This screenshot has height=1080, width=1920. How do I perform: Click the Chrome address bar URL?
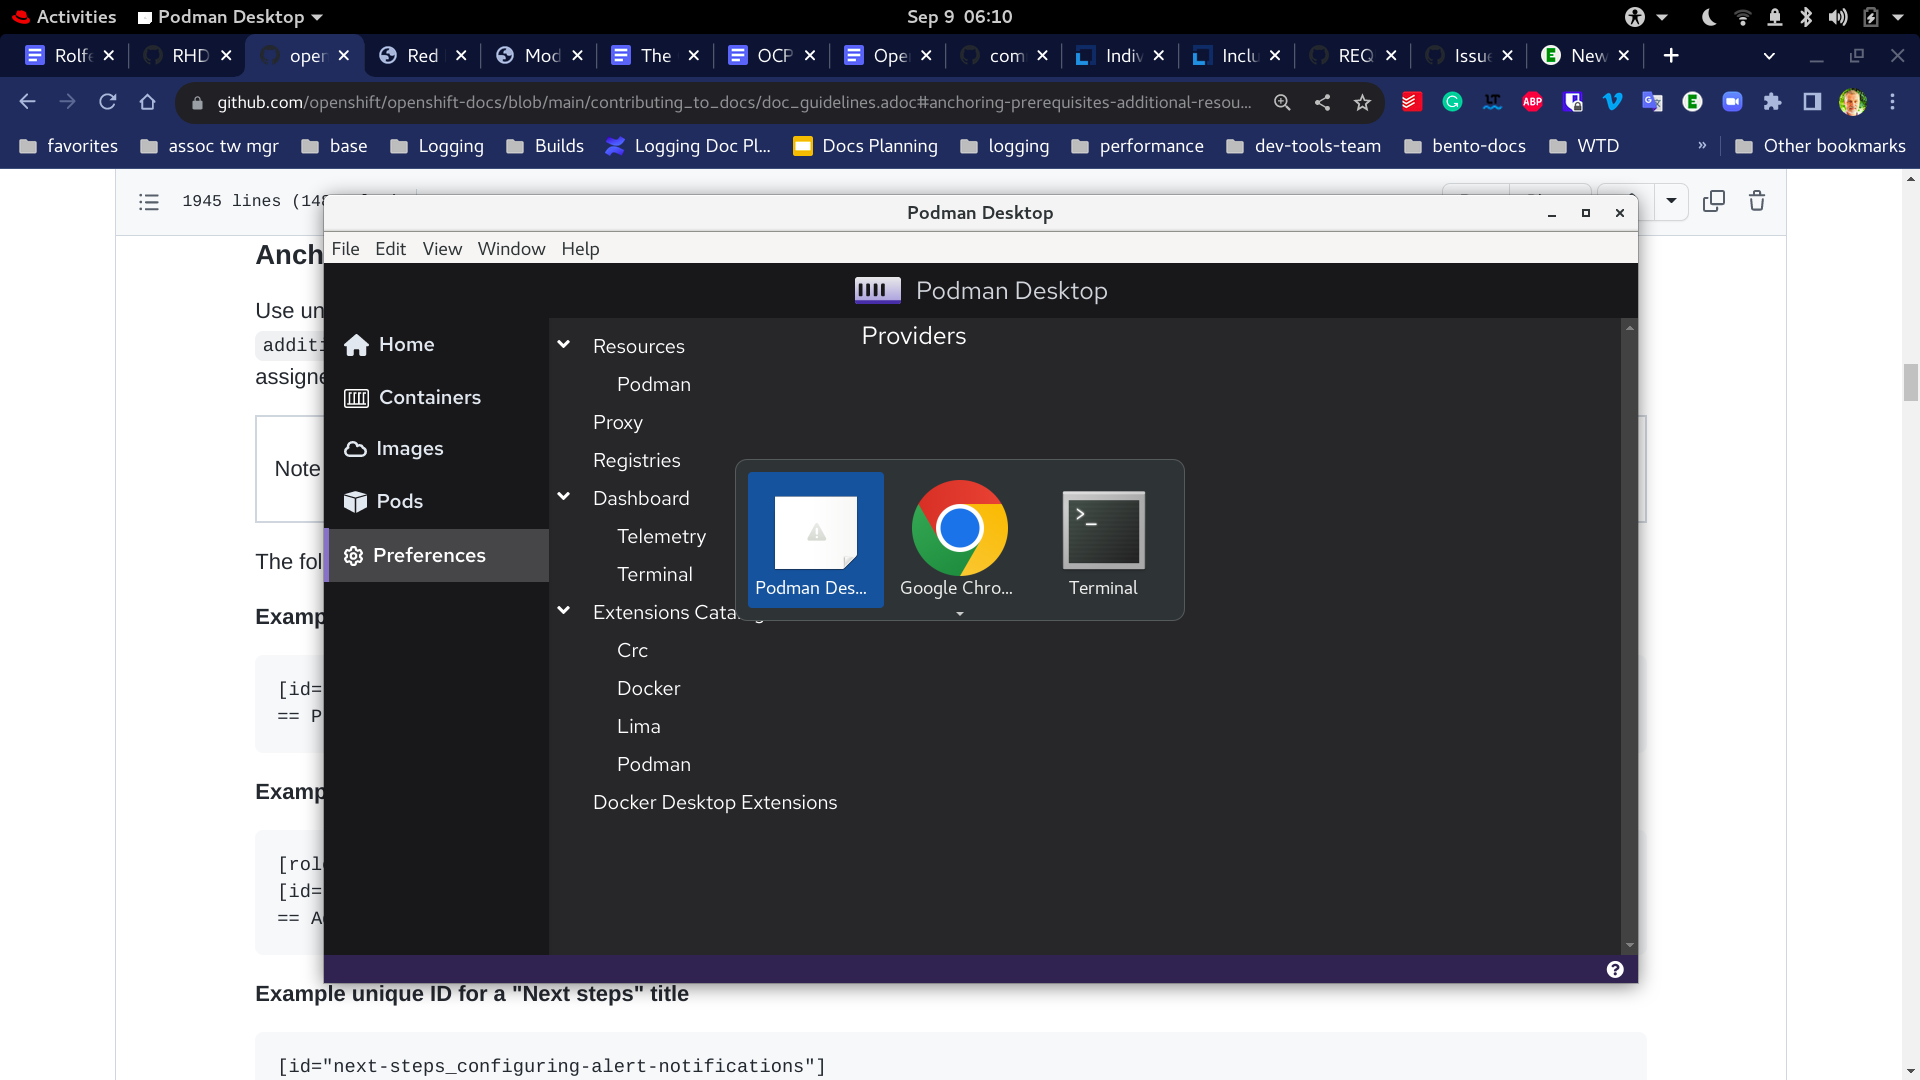click(734, 102)
